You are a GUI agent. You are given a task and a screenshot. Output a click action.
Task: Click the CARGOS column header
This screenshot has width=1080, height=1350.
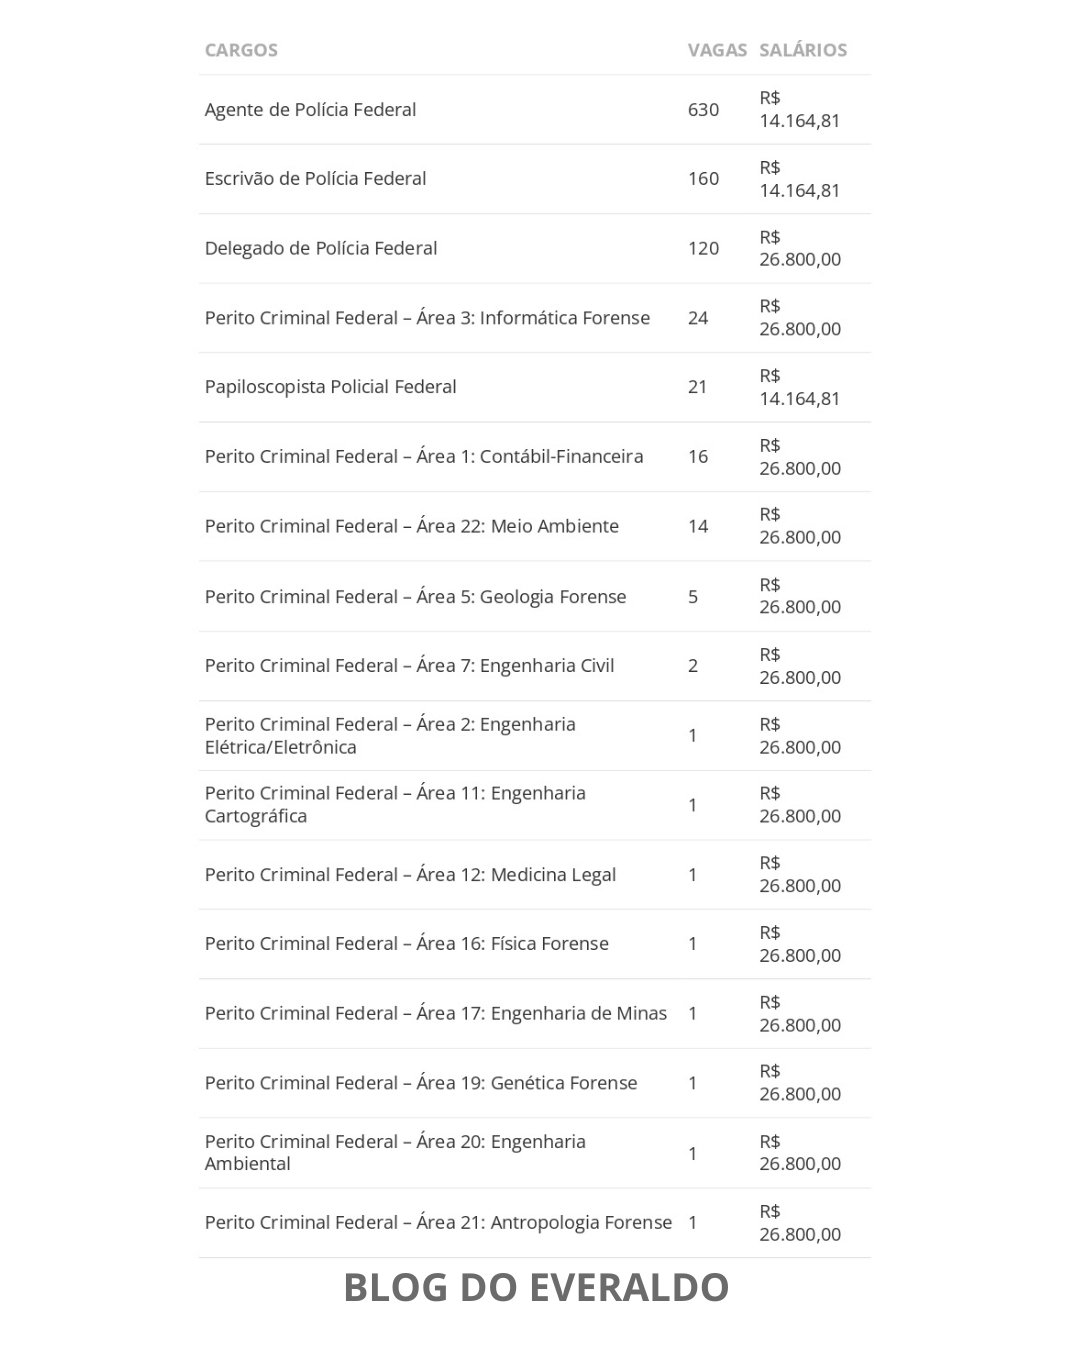tap(241, 50)
